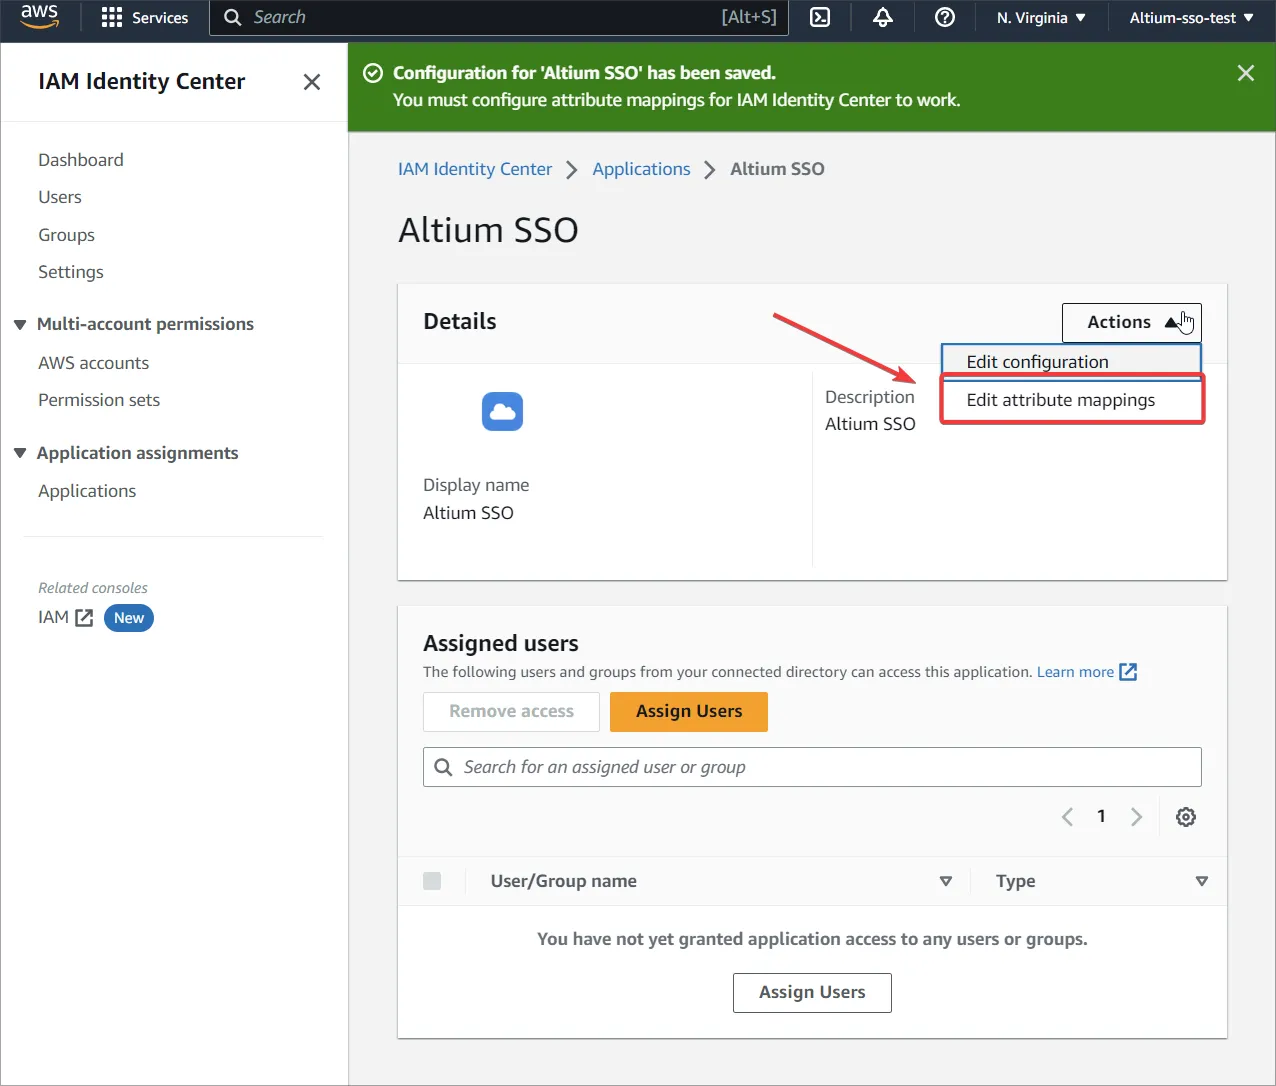
Task: Click the magnifier in assigned user search
Action: pos(443,767)
